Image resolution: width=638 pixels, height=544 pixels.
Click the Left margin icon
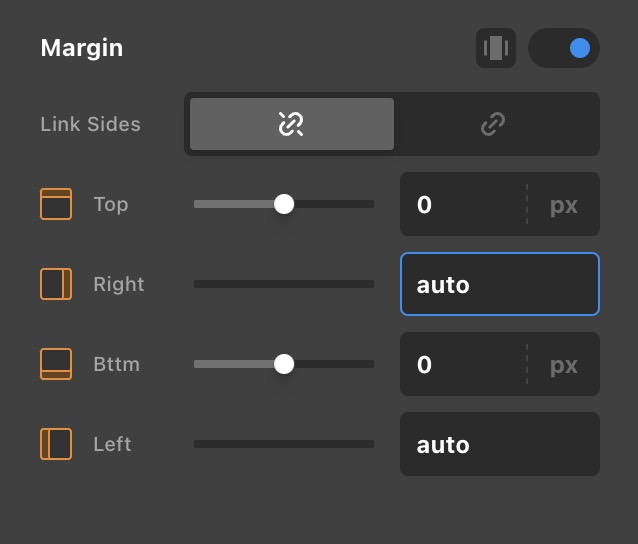[56, 444]
